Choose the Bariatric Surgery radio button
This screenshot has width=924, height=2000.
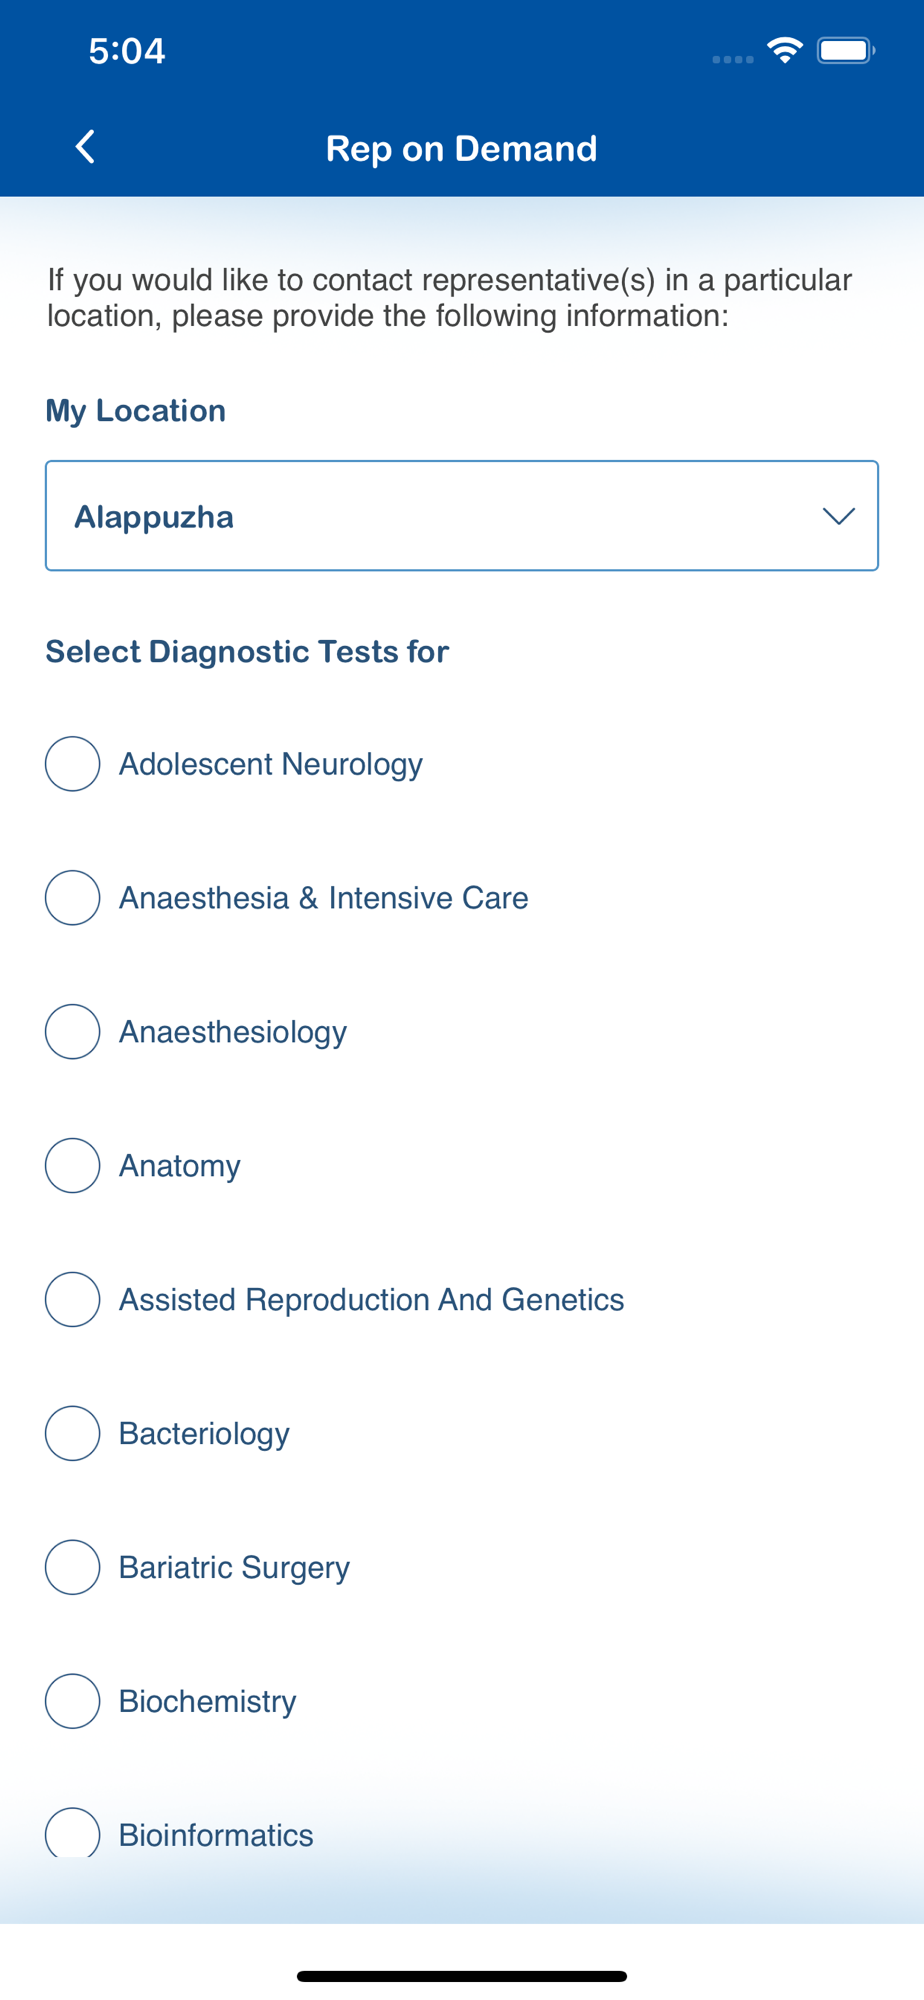73,1567
